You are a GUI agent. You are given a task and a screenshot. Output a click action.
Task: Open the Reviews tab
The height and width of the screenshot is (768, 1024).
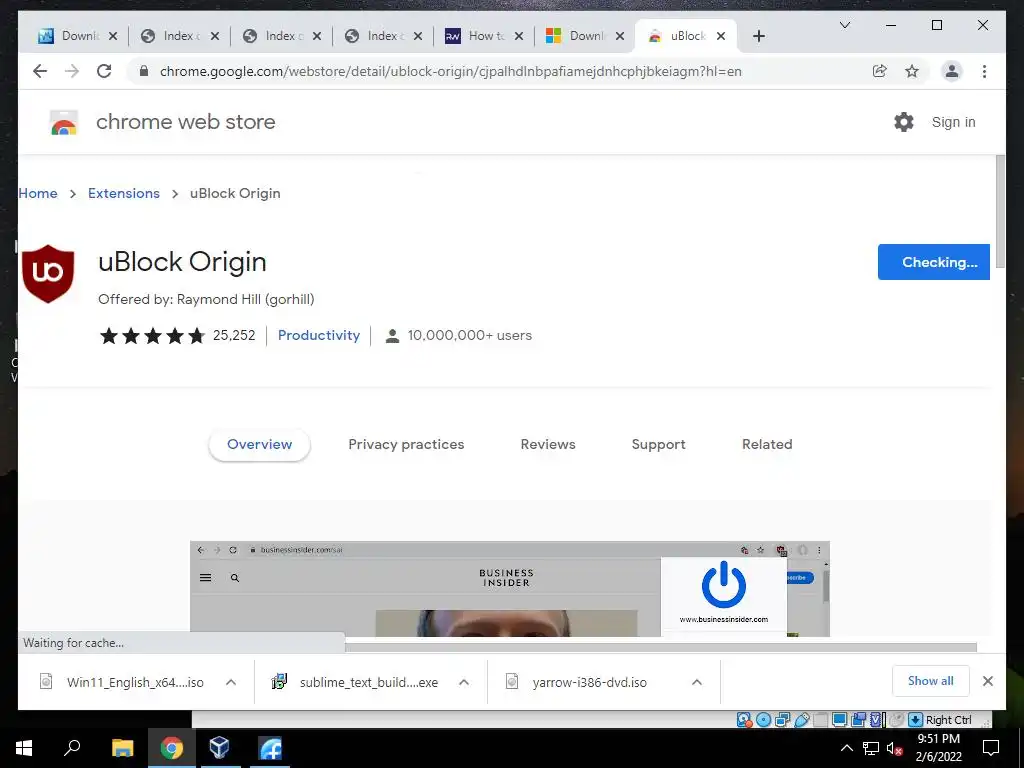(x=548, y=444)
